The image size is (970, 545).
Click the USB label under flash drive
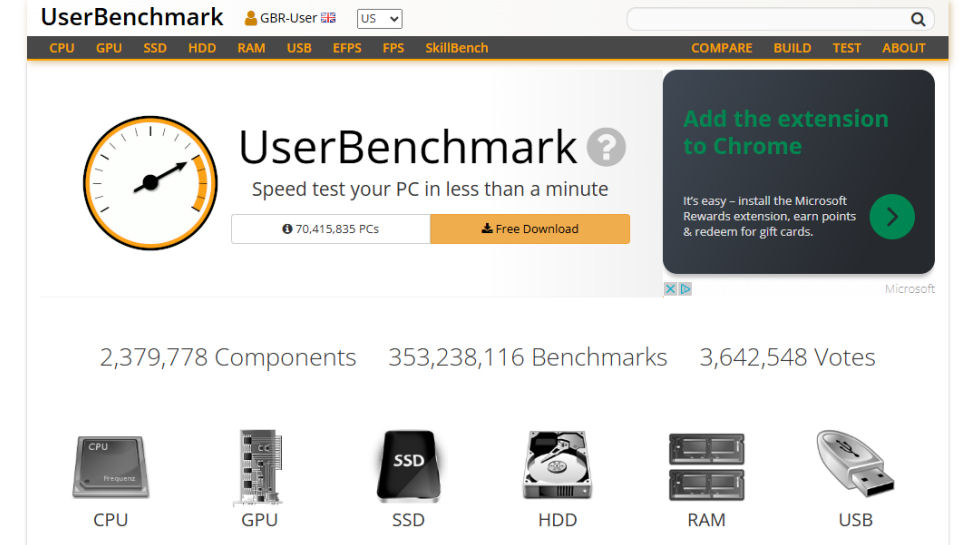(856, 520)
